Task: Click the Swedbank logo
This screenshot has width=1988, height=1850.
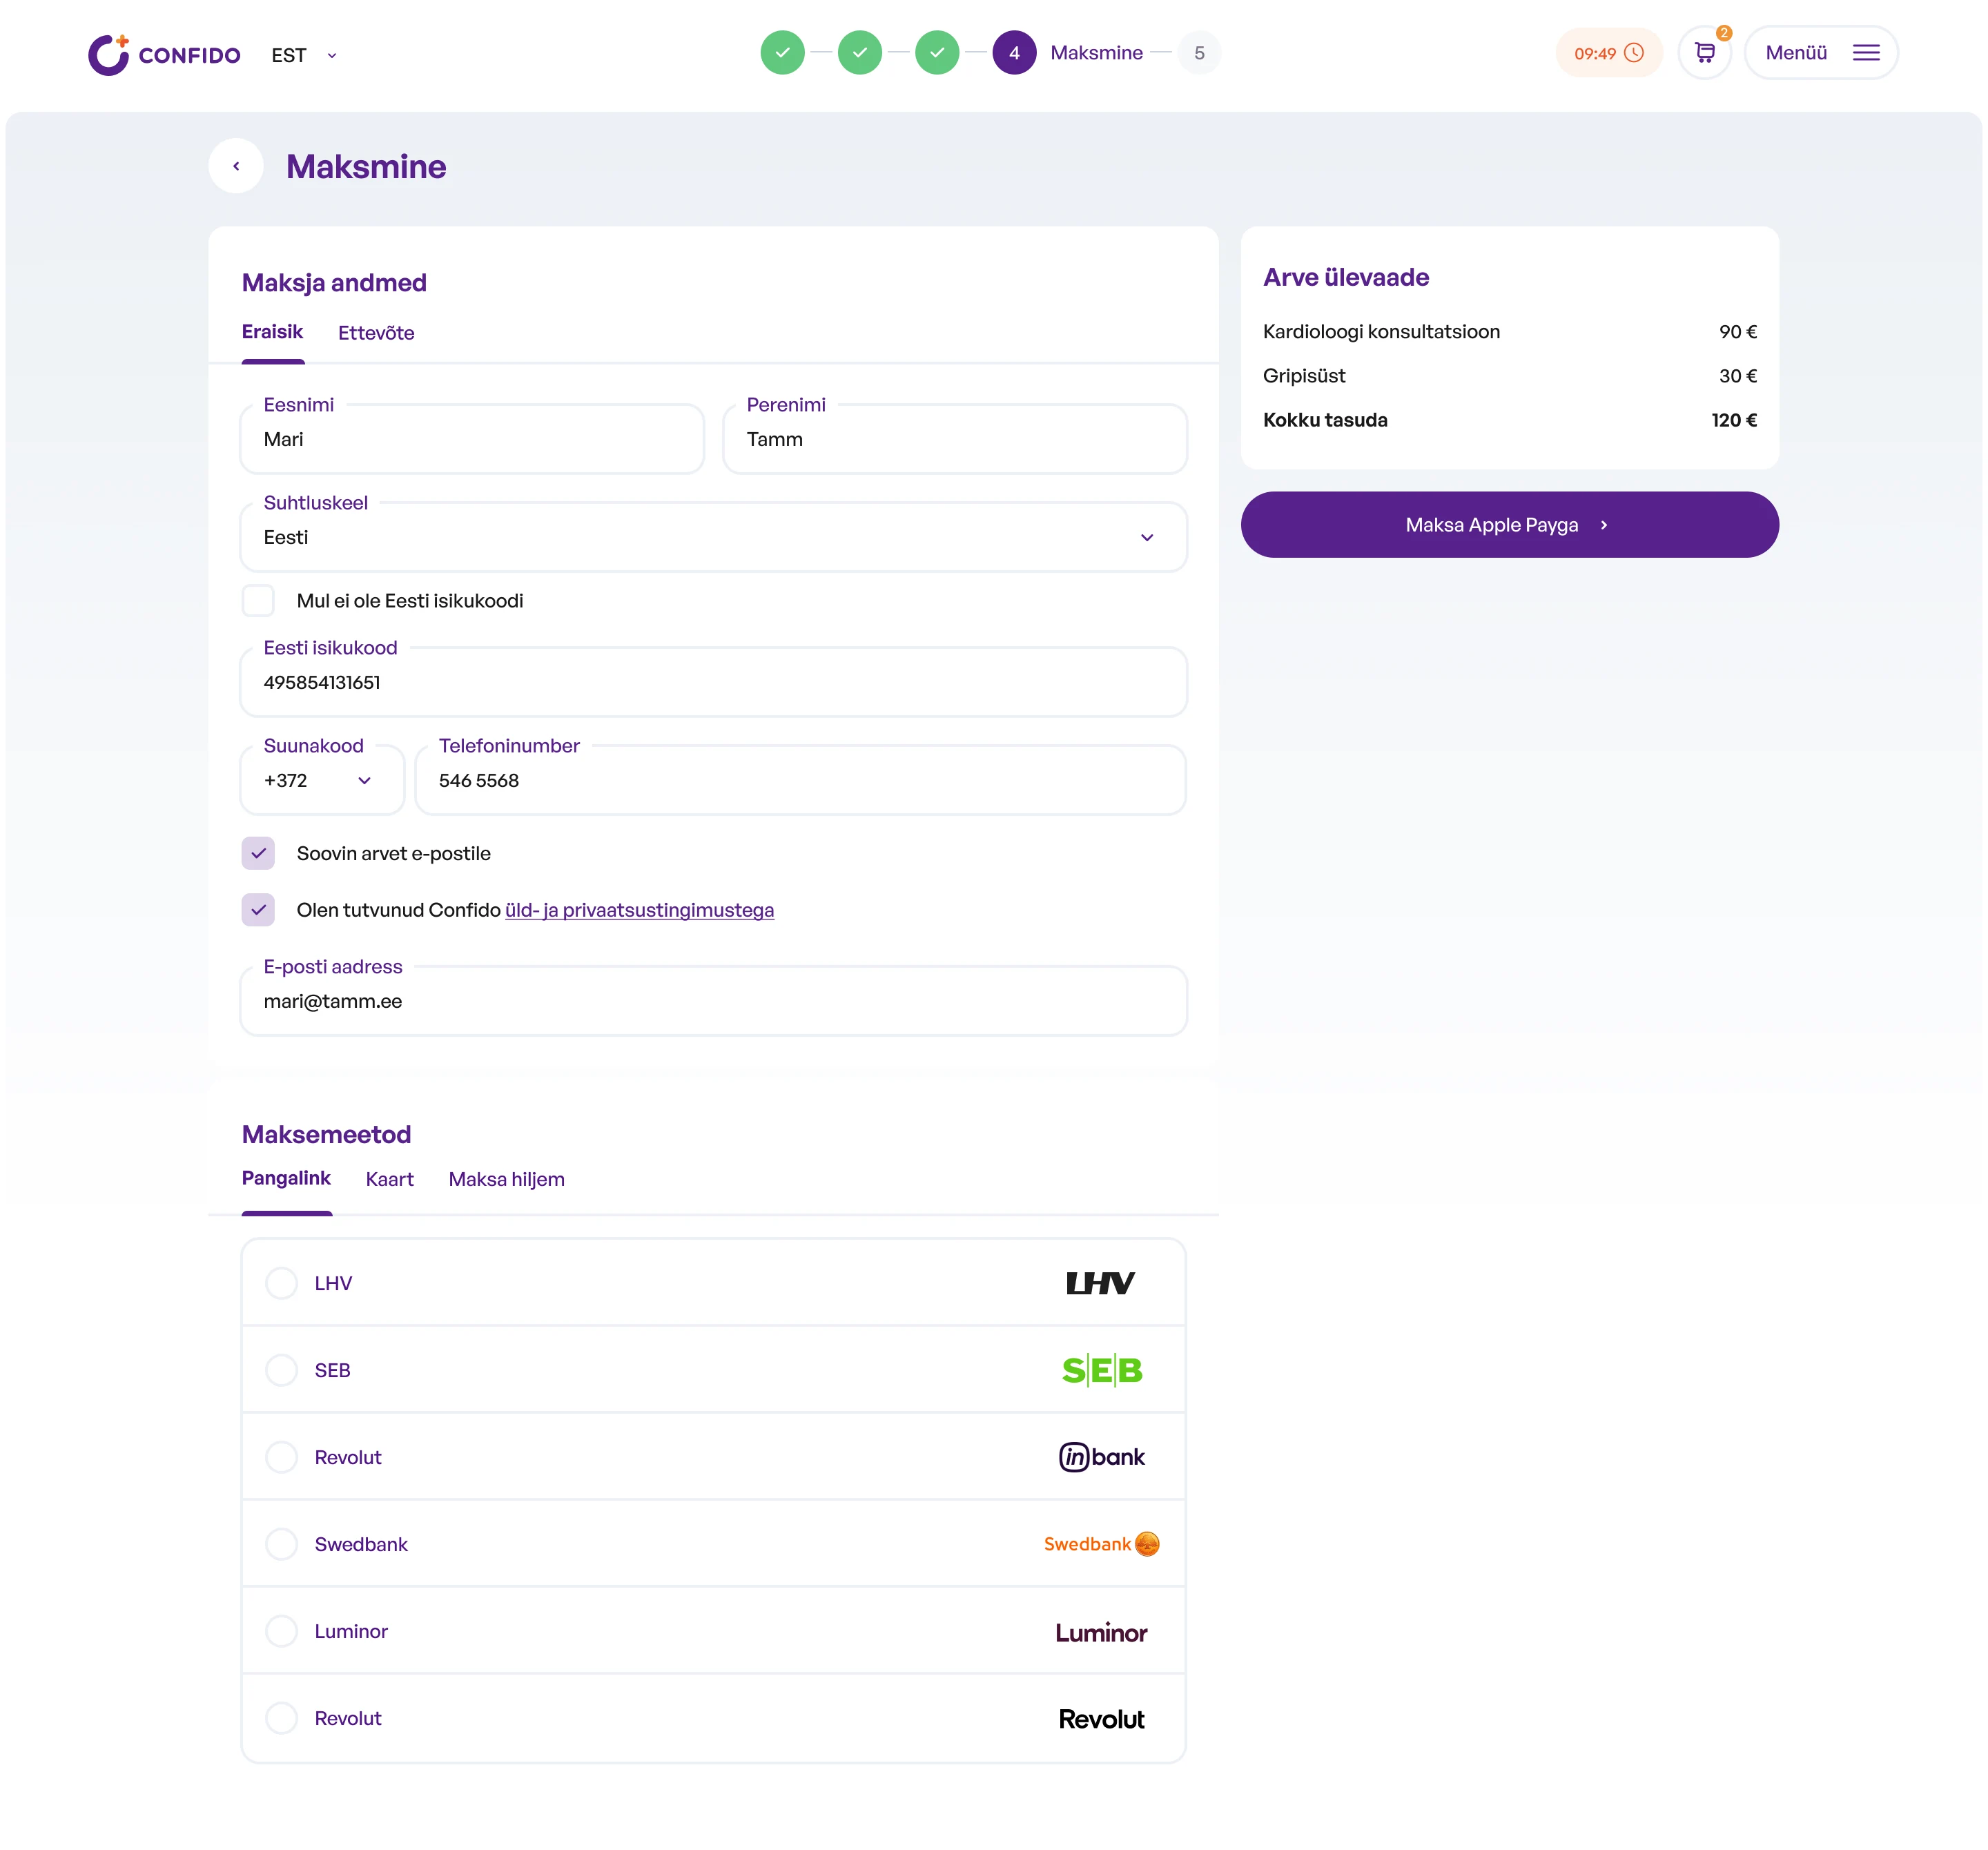Action: click(x=1100, y=1544)
